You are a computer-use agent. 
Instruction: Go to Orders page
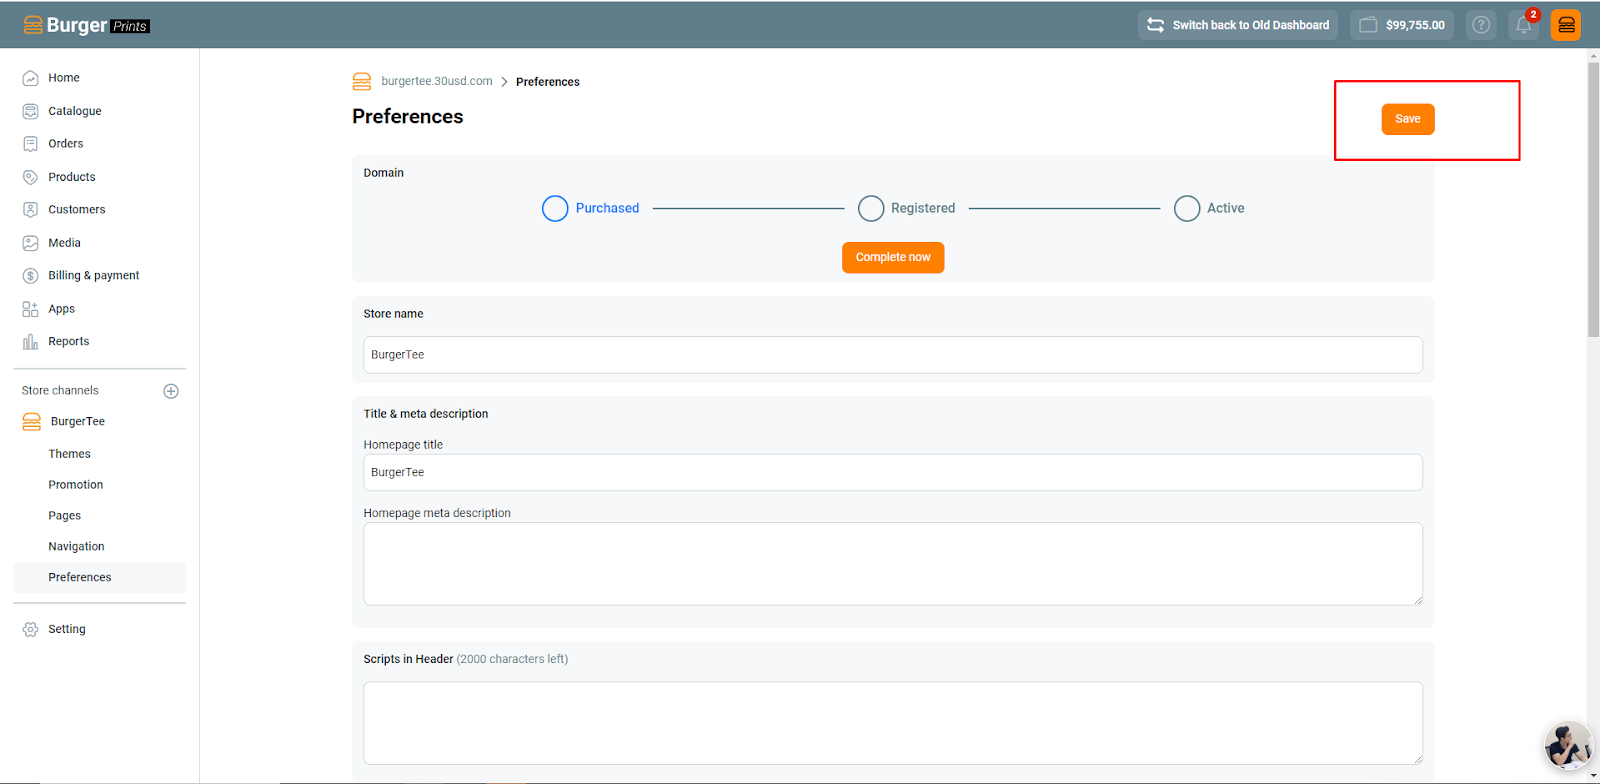click(x=66, y=144)
